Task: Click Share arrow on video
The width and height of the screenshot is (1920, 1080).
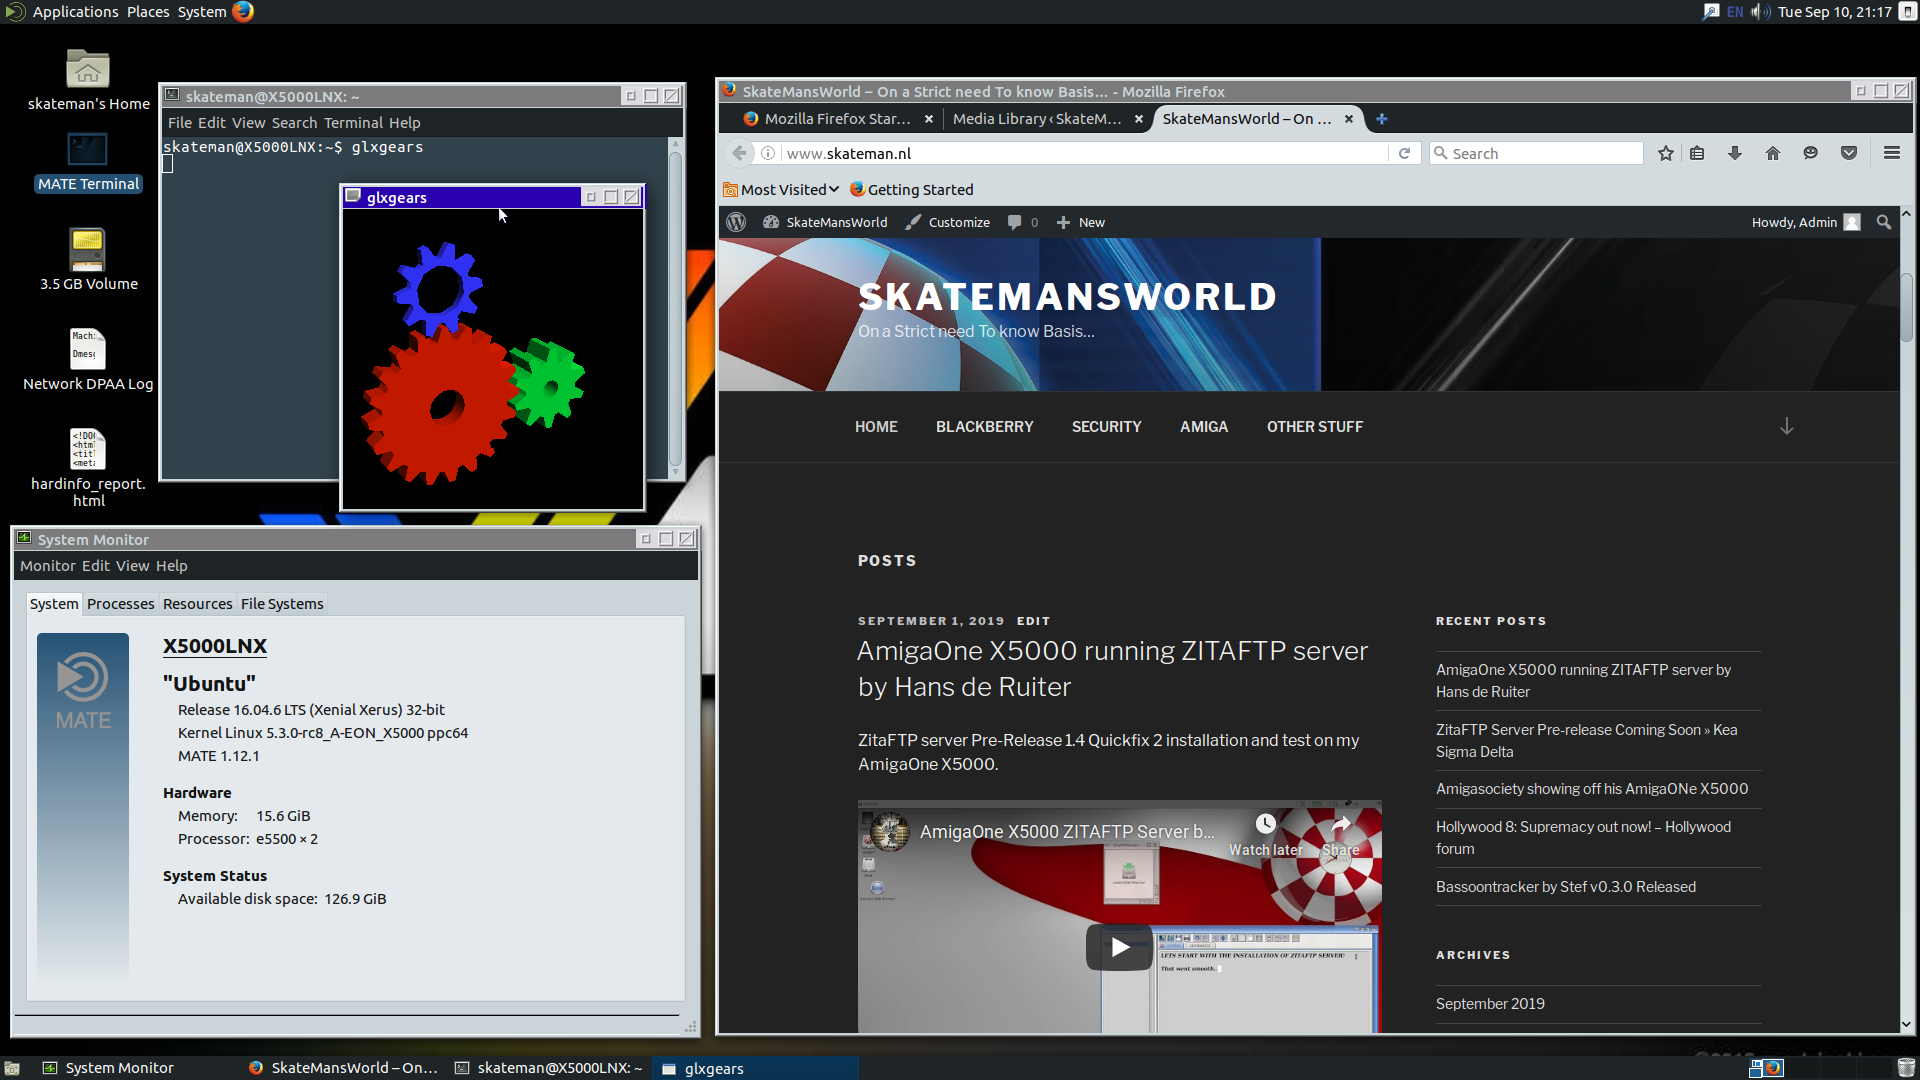Action: (1340, 834)
